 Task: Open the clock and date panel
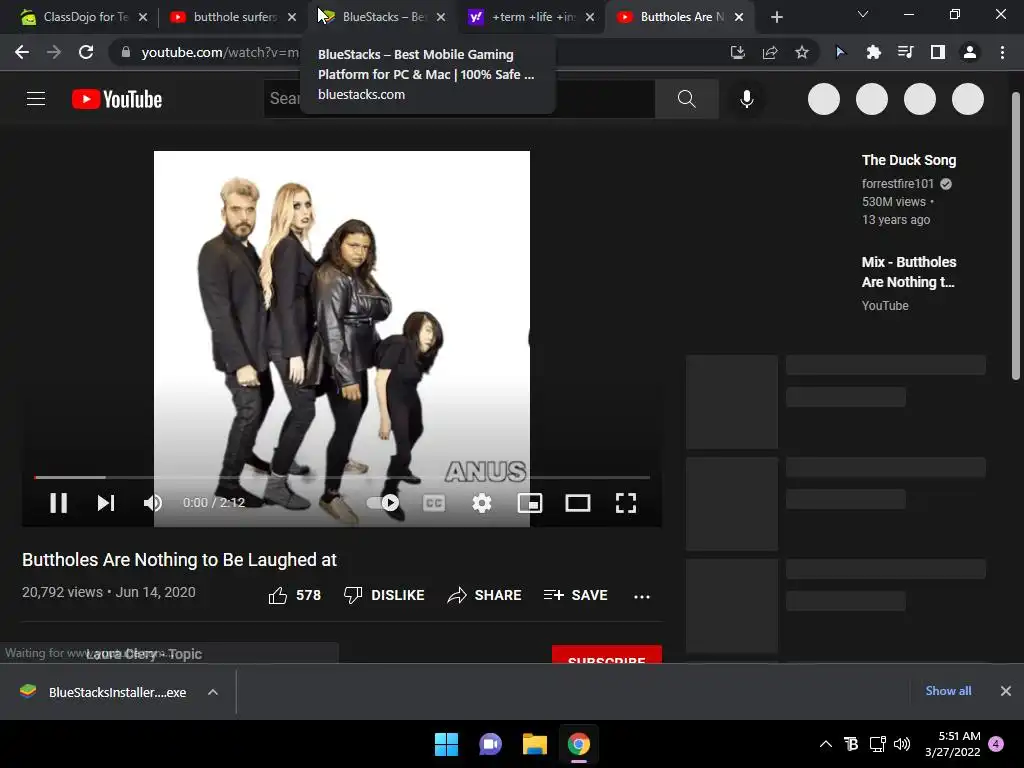point(953,744)
